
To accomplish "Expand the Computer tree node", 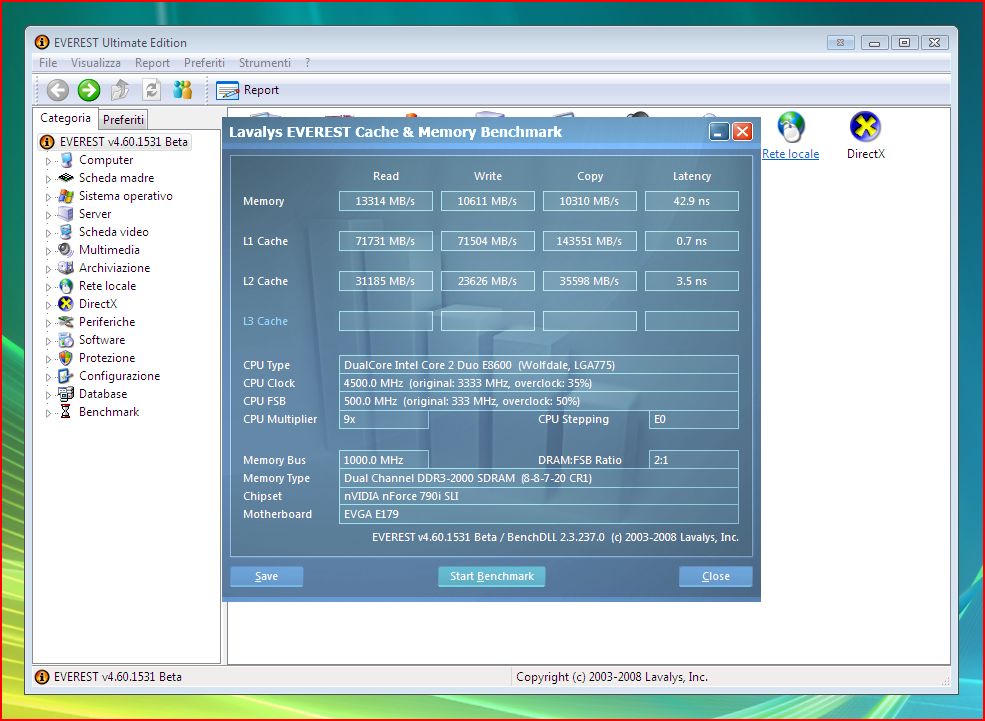I will [x=48, y=161].
